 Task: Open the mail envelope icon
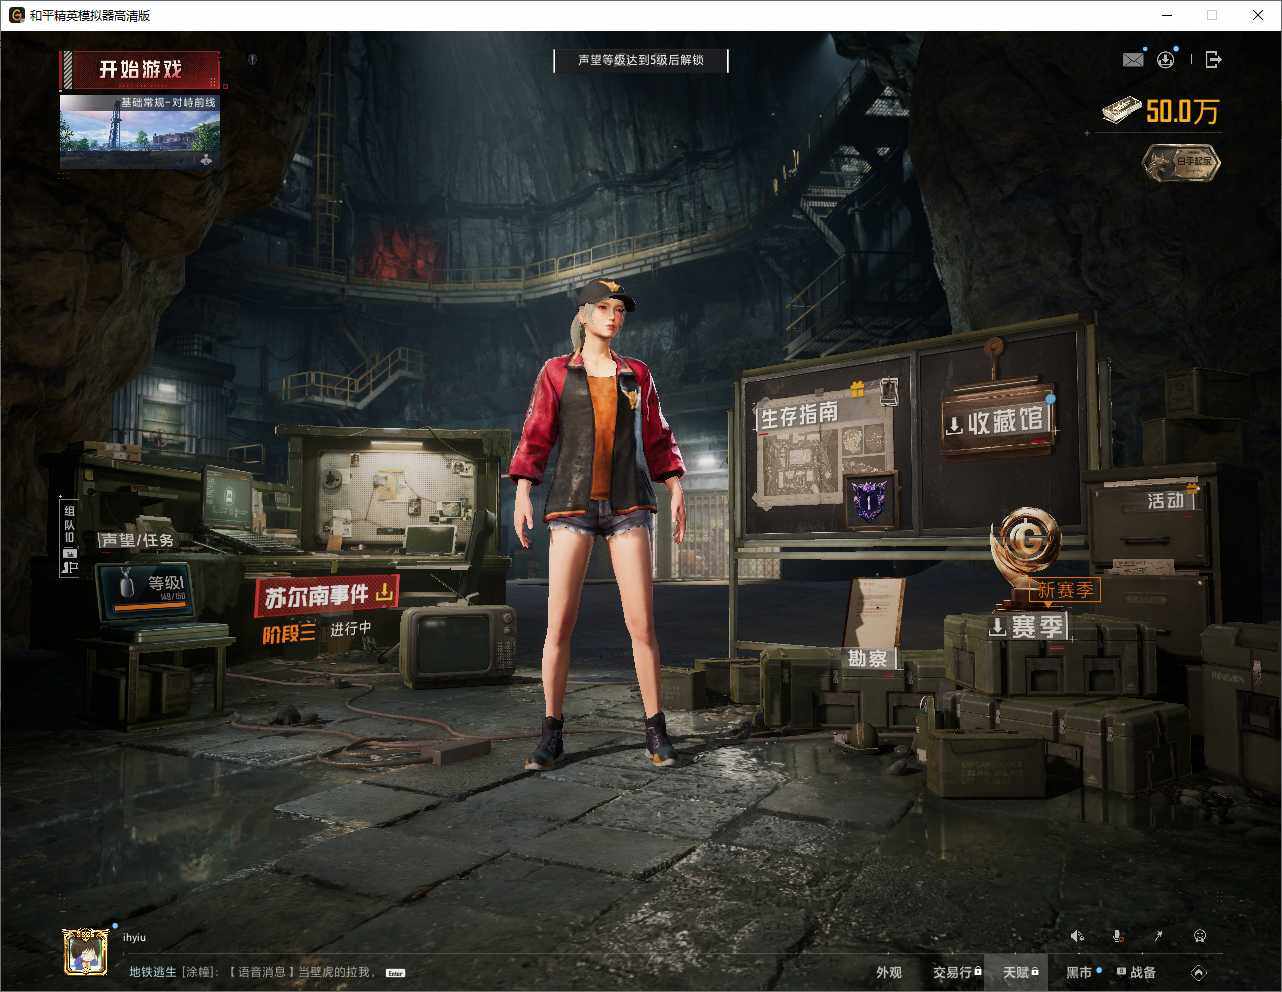coord(1132,60)
